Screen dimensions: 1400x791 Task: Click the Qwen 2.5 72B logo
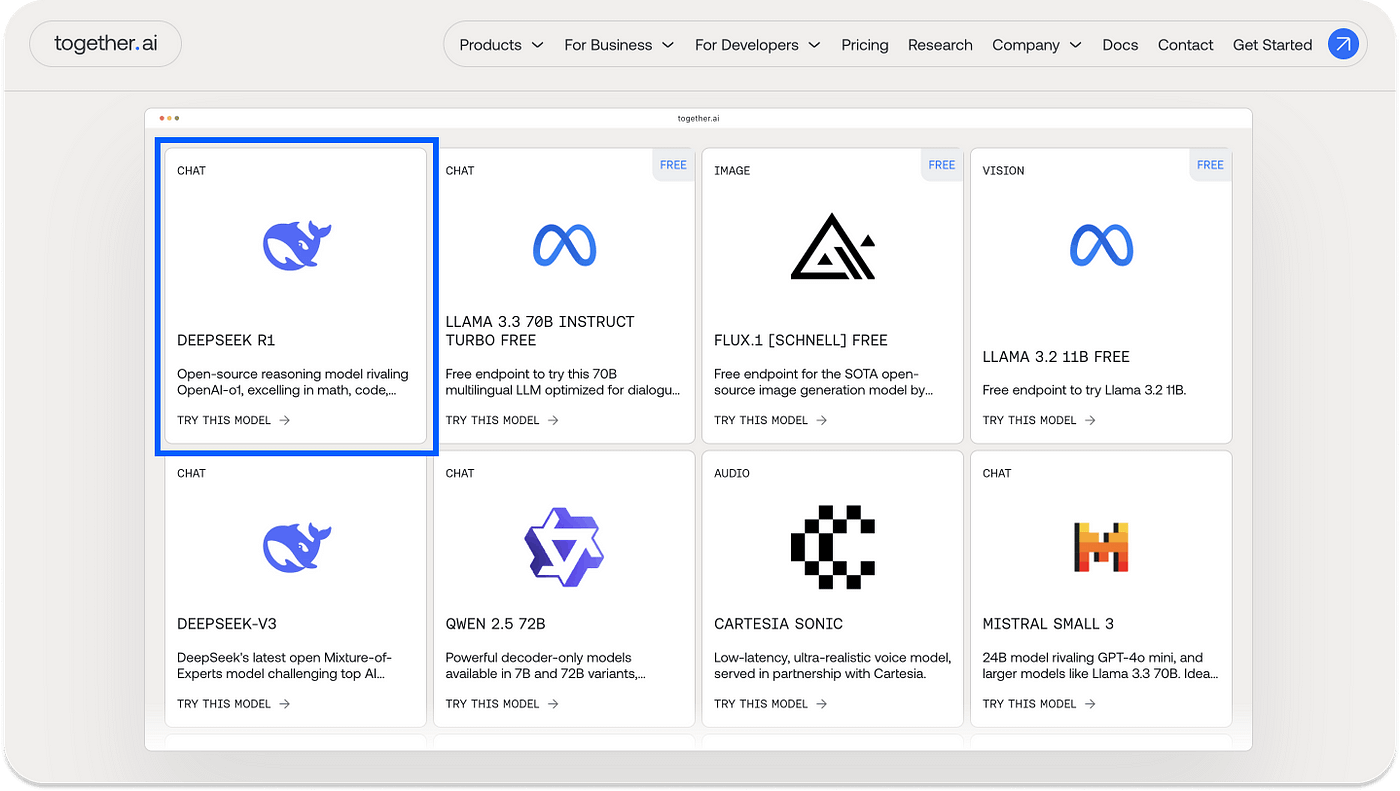564,548
